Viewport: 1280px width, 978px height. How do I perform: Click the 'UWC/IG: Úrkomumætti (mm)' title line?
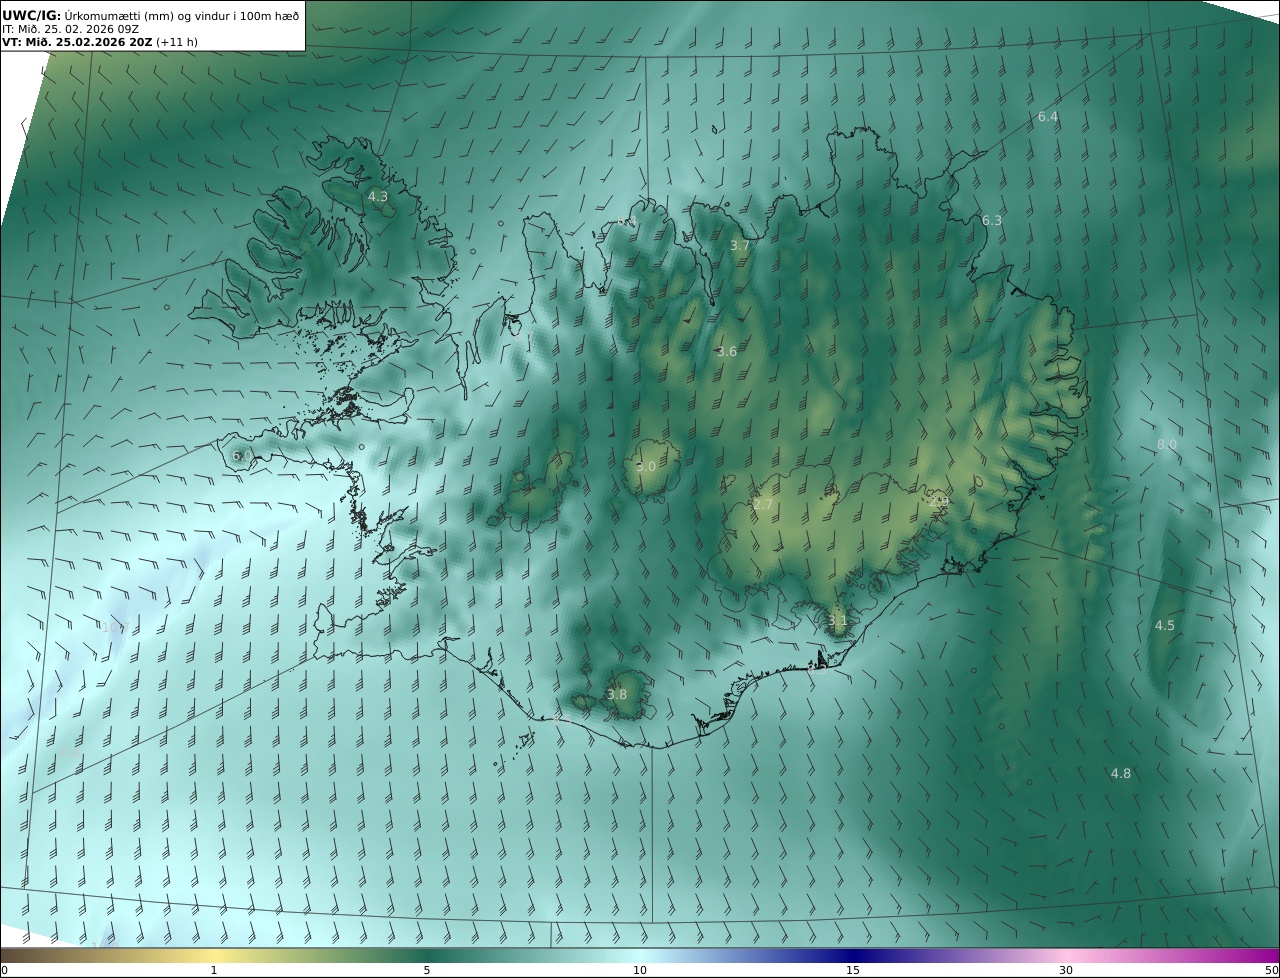click(150, 15)
